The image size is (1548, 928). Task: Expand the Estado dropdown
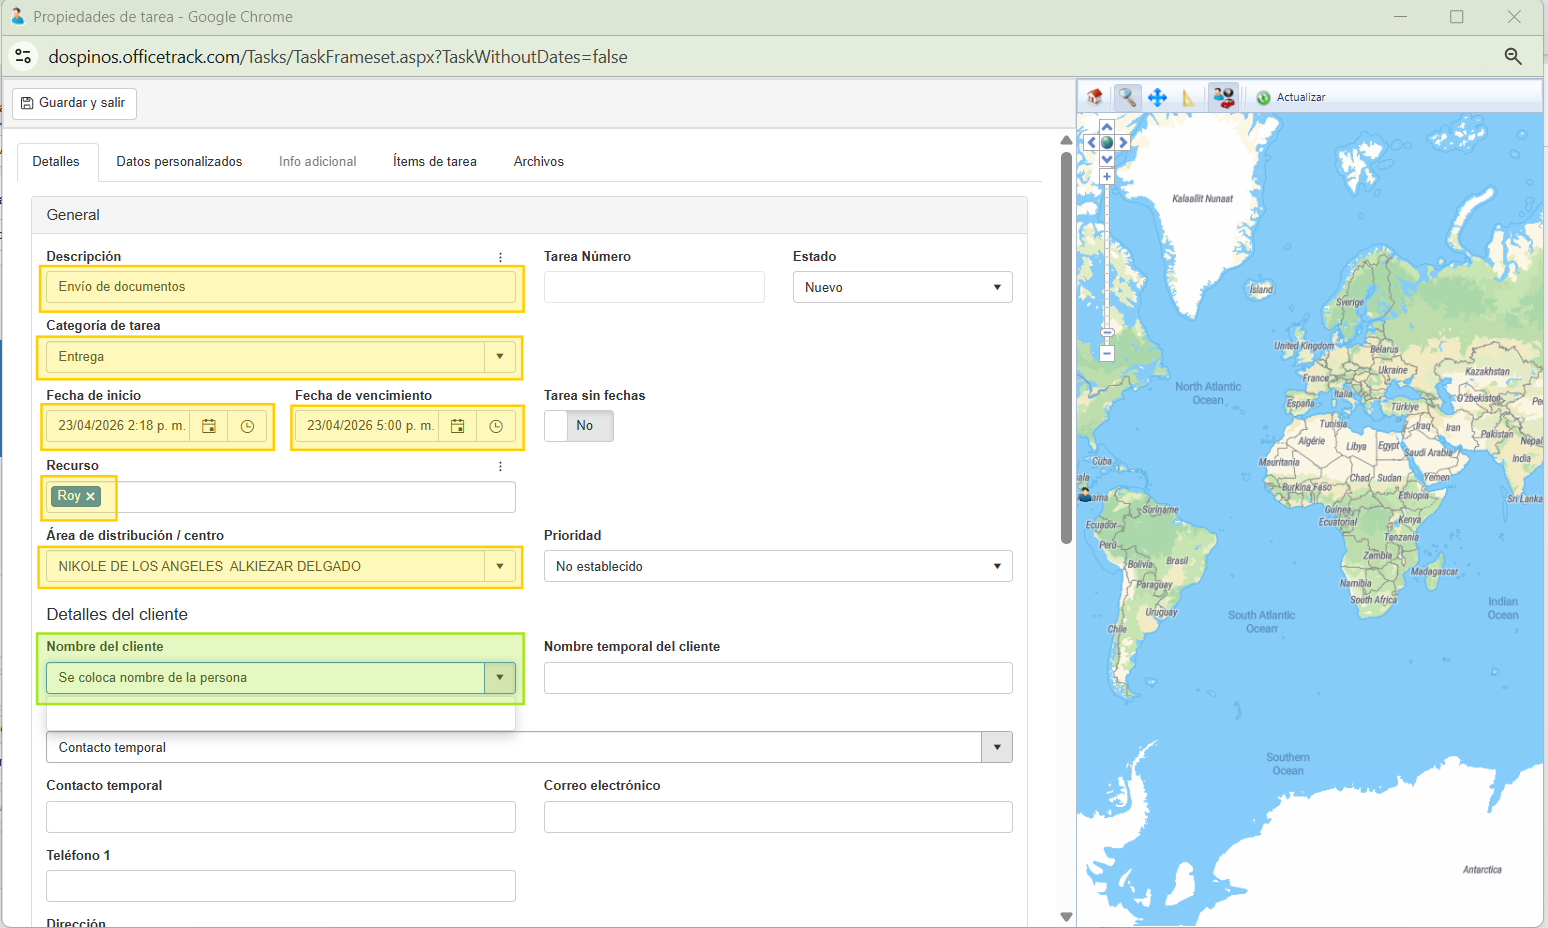[902, 287]
